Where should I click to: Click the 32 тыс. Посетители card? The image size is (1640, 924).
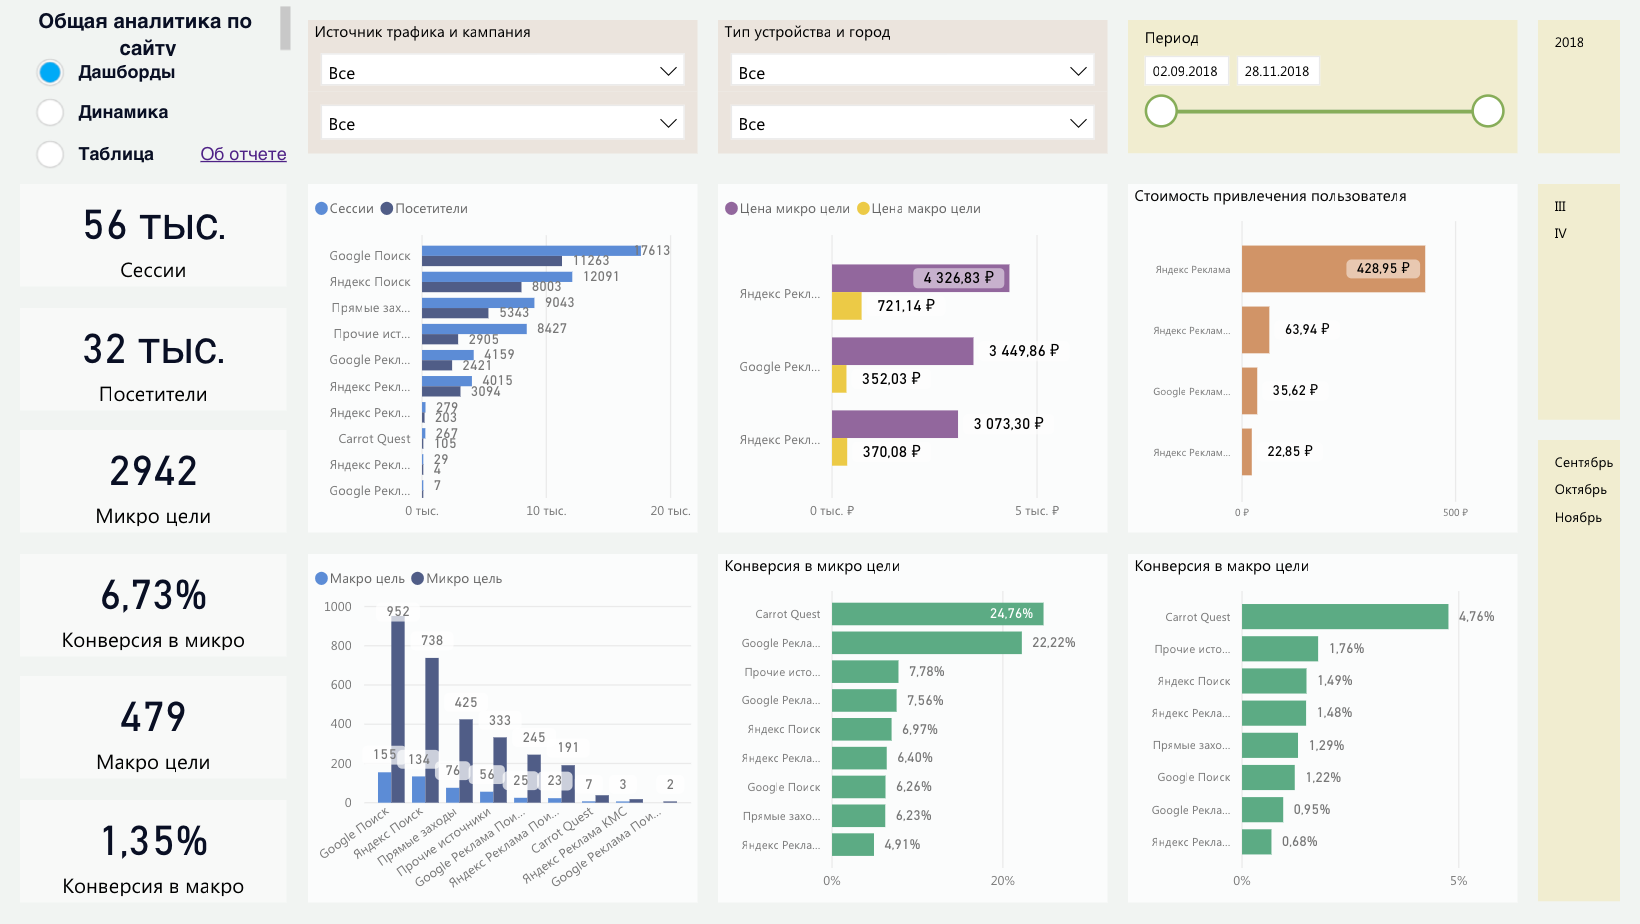pos(153,359)
